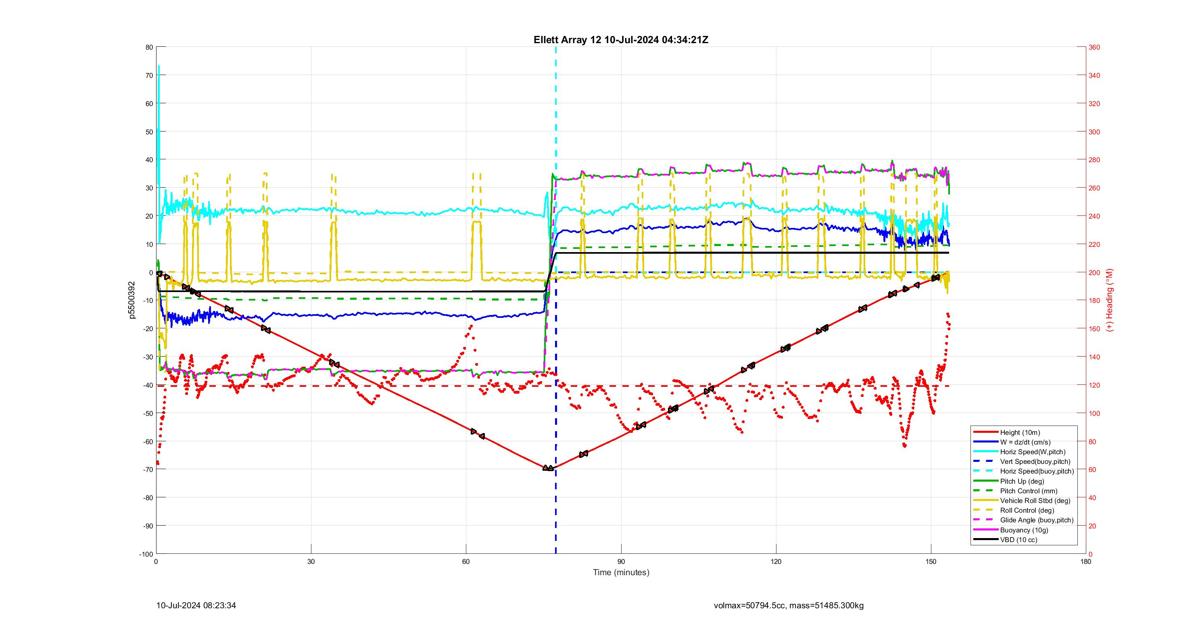The width and height of the screenshot is (1200, 622).
Task: Click 'Horiz Speed(buoy,pitch)' legend entry
Action: [1038, 469]
